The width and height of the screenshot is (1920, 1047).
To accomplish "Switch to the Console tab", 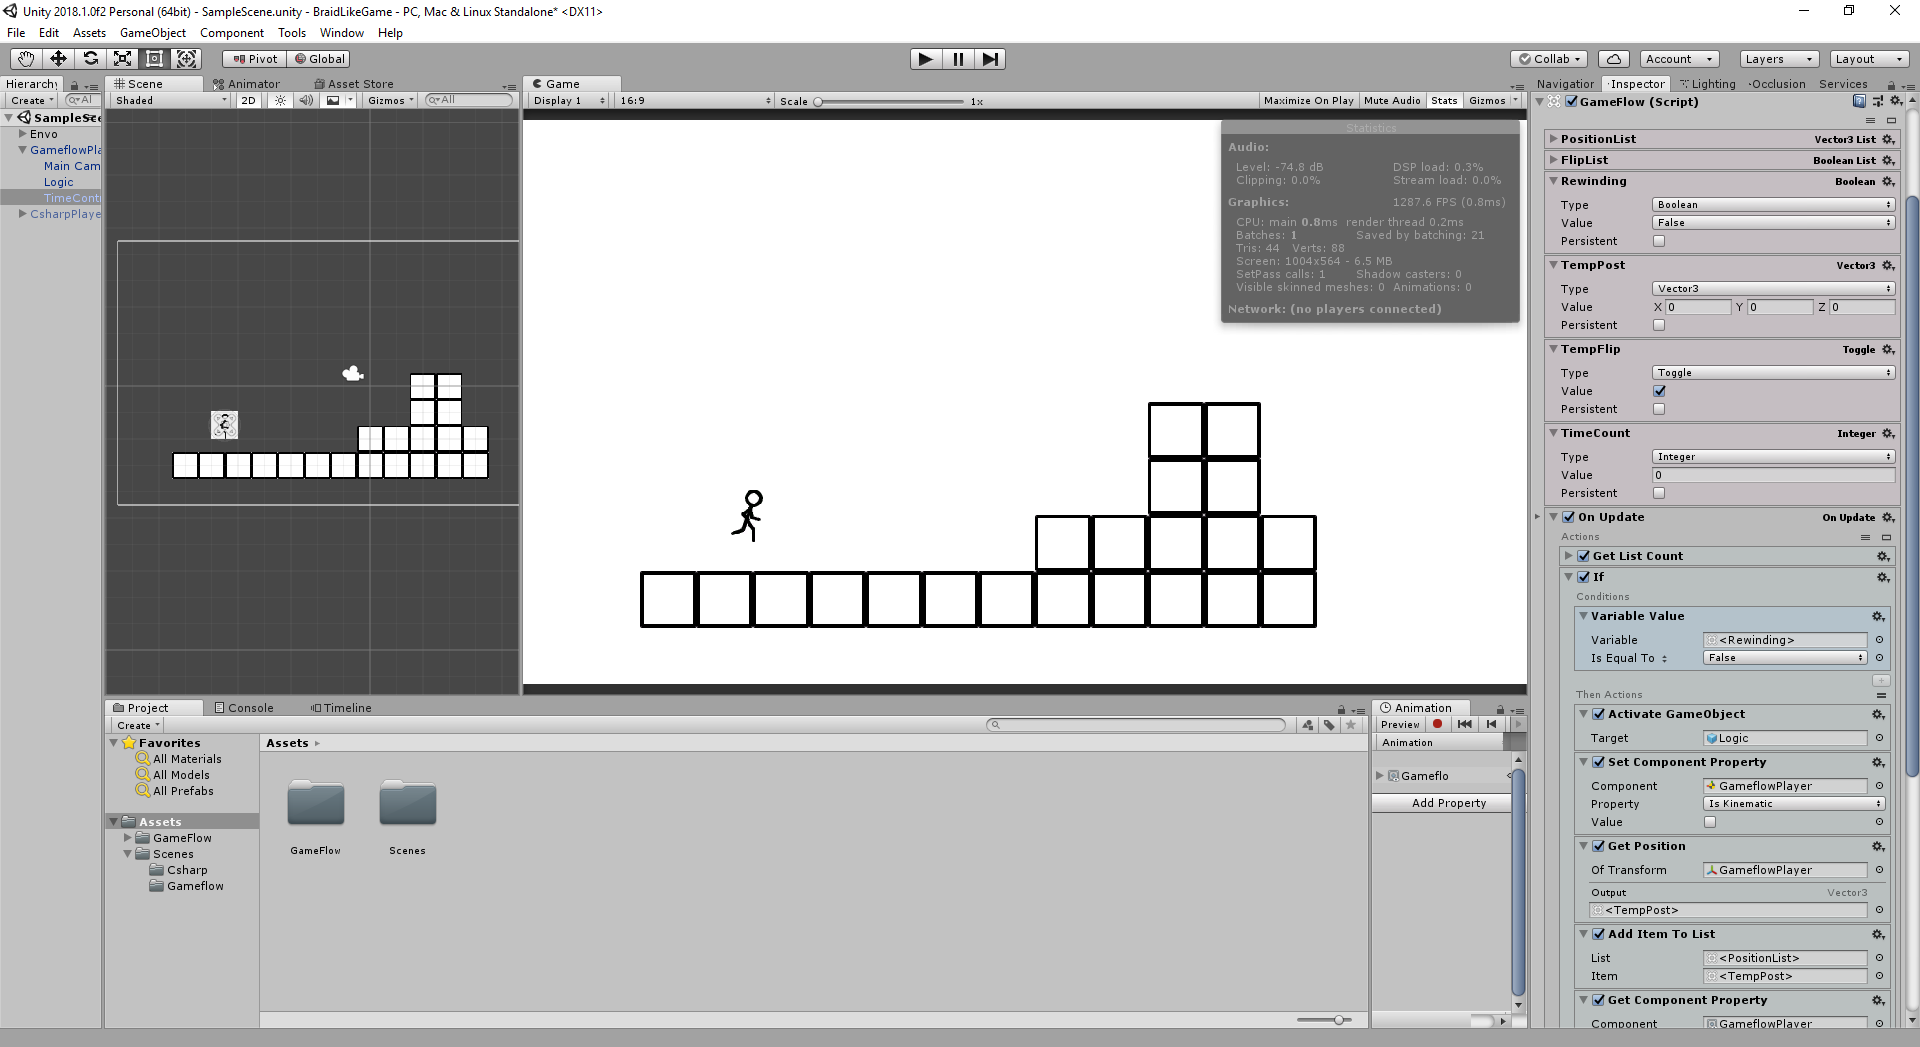I will [244, 708].
